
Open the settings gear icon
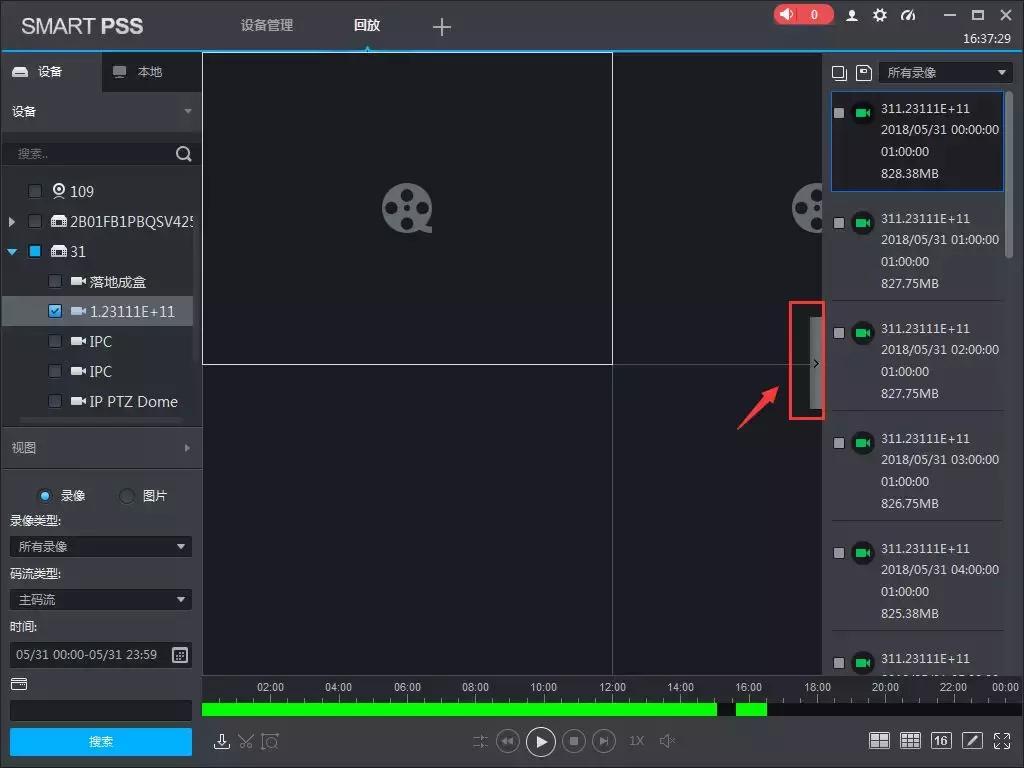[880, 15]
